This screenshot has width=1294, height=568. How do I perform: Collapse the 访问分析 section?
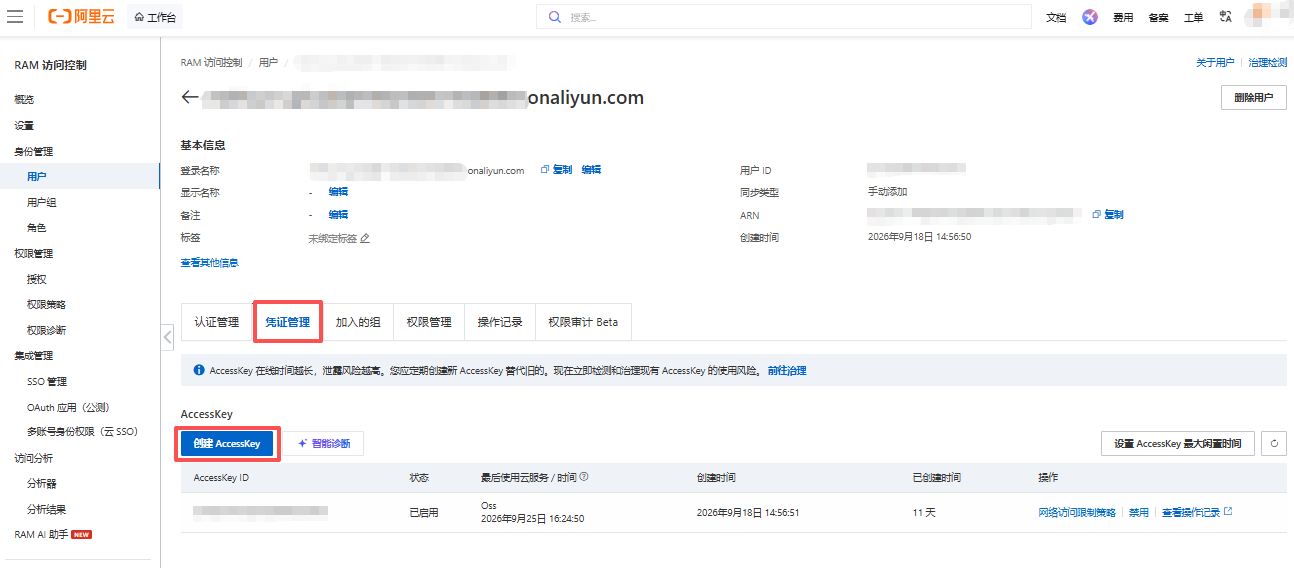point(34,458)
